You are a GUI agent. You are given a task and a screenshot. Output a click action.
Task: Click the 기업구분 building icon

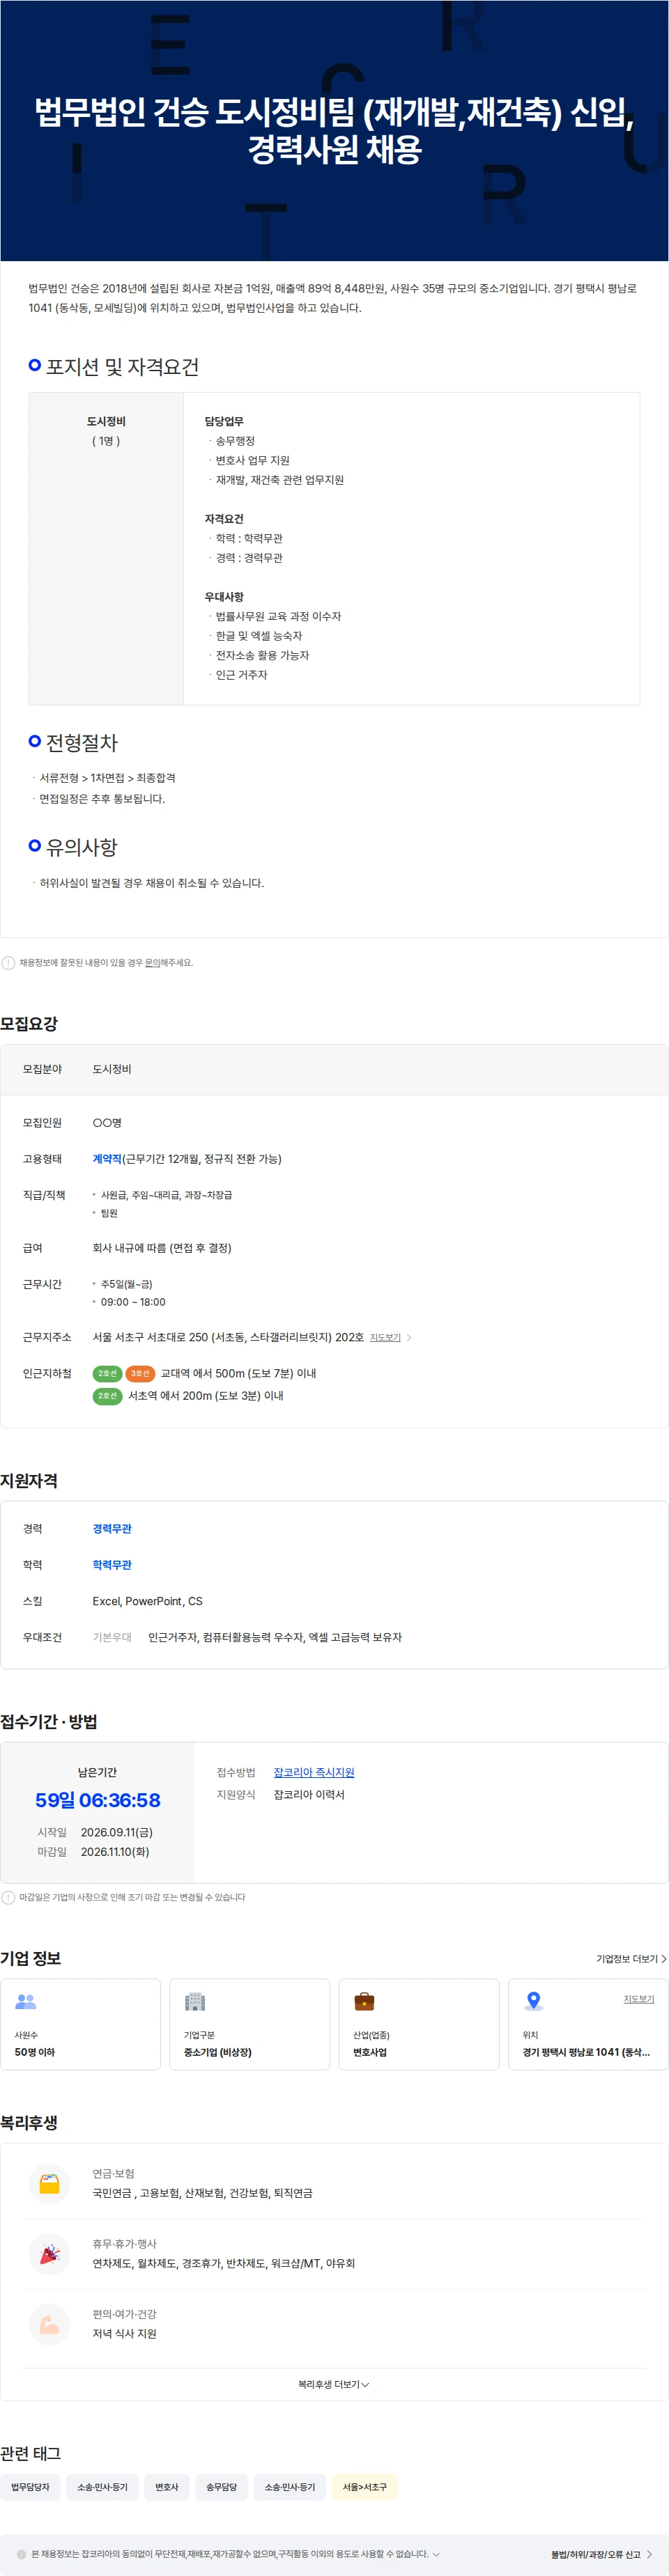195,2001
